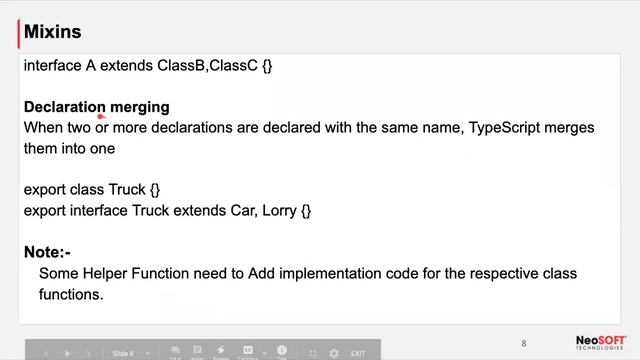The width and height of the screenshot is (640, 360).
Task: Toggle the captions icon
Action: click(x=248, y=351)
